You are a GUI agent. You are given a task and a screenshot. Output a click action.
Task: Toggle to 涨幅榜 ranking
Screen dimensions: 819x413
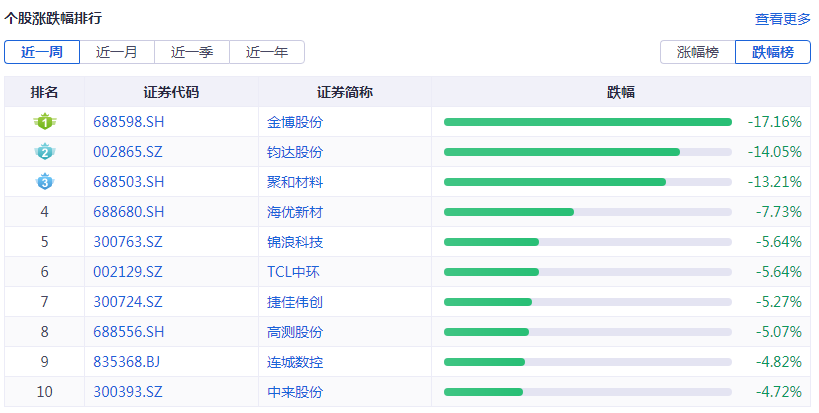coord(698,52)
